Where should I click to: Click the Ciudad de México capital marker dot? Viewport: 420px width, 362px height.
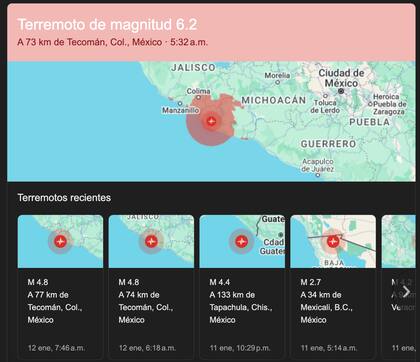point(341,91)
